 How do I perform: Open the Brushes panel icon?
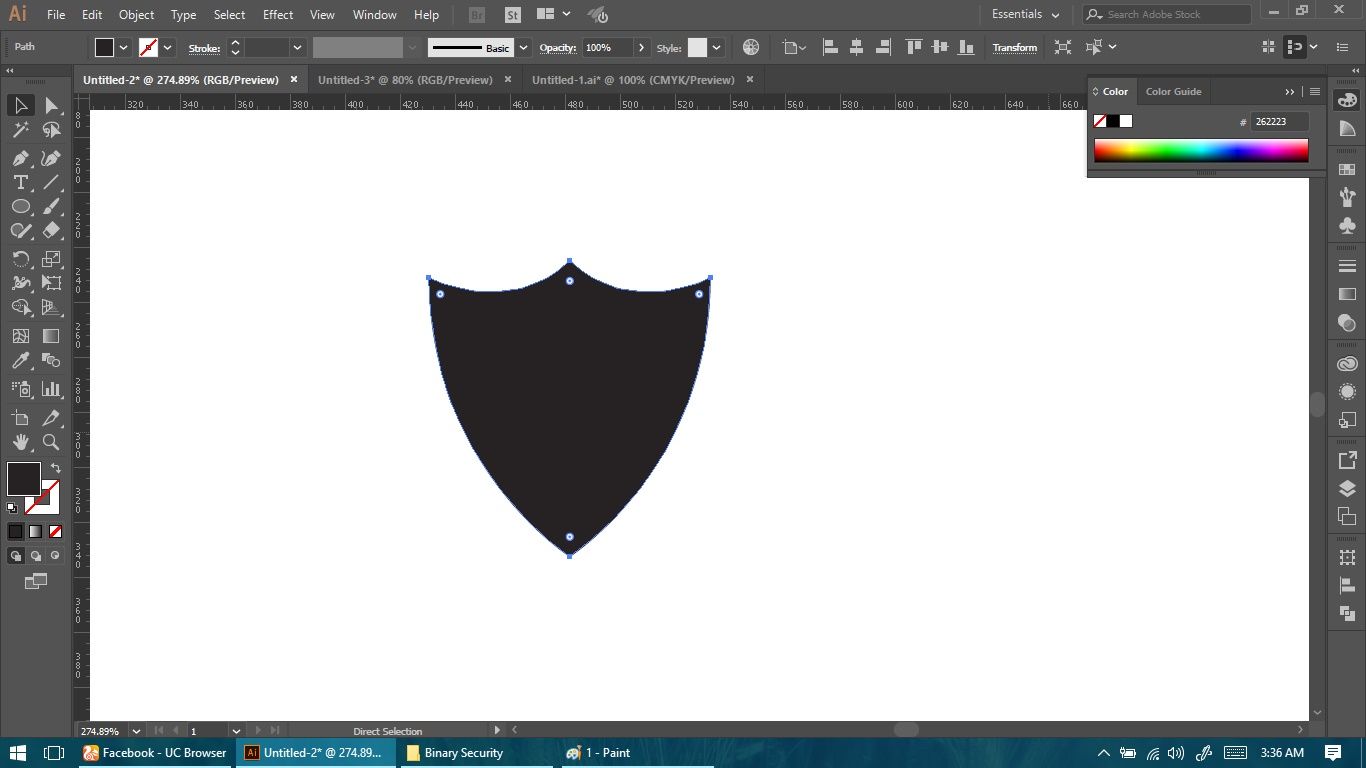tap(1347, 198)
